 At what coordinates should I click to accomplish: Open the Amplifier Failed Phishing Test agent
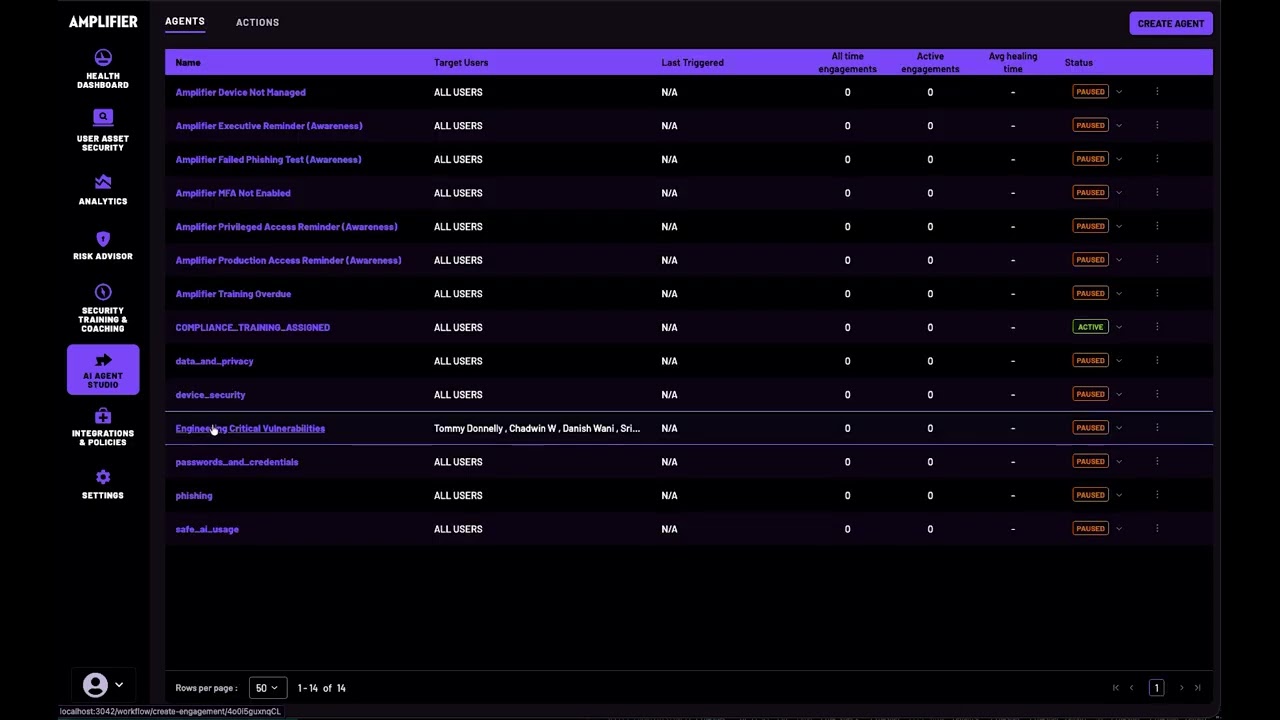click(x=268, y=159)
